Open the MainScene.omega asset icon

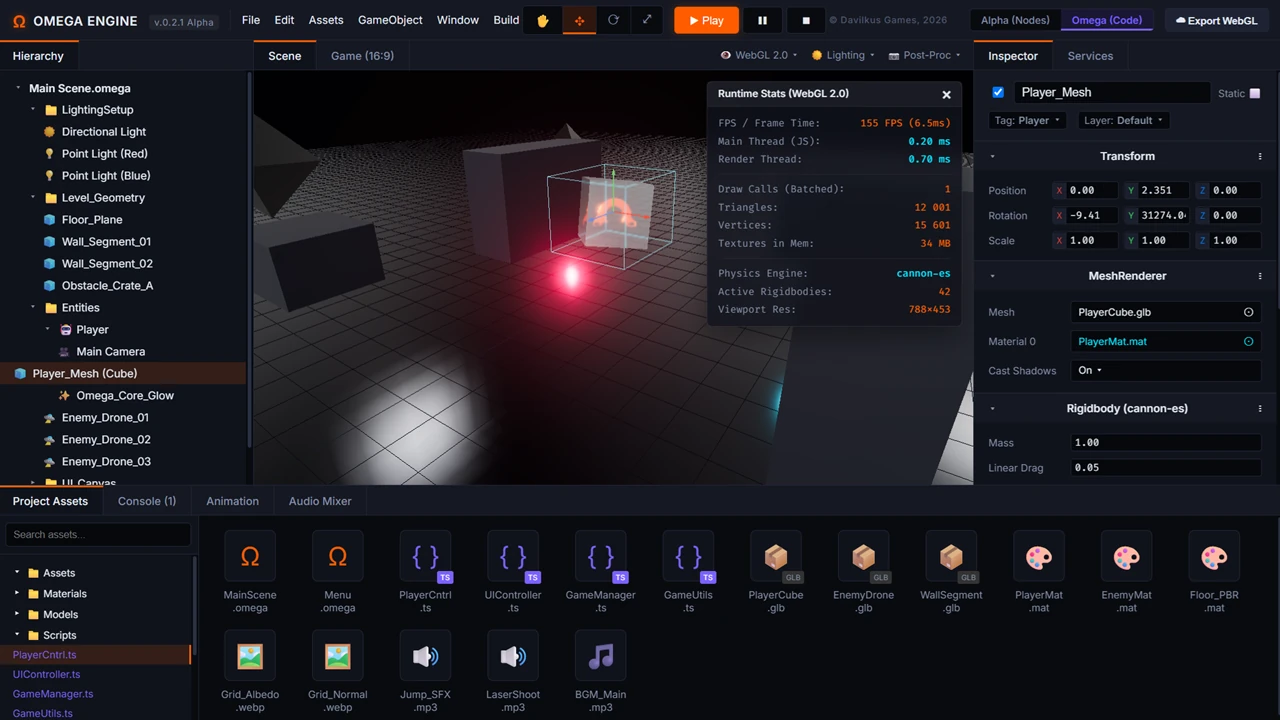[x=250, y=557]
